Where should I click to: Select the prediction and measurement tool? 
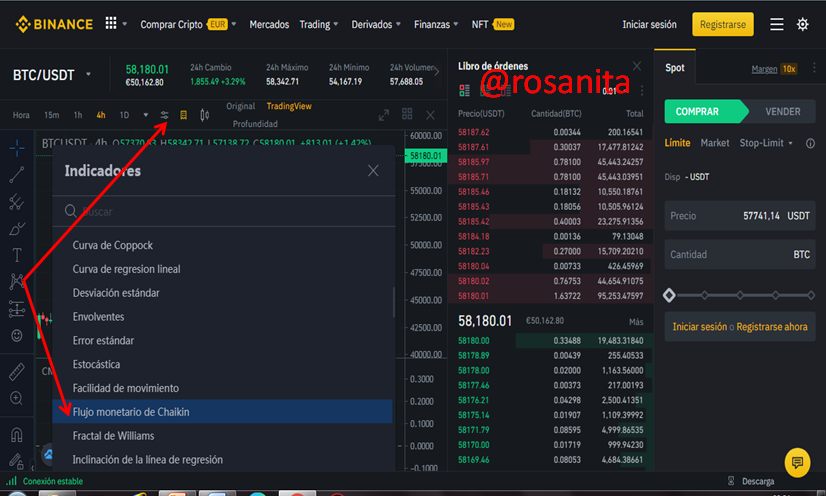pos(17,309)
